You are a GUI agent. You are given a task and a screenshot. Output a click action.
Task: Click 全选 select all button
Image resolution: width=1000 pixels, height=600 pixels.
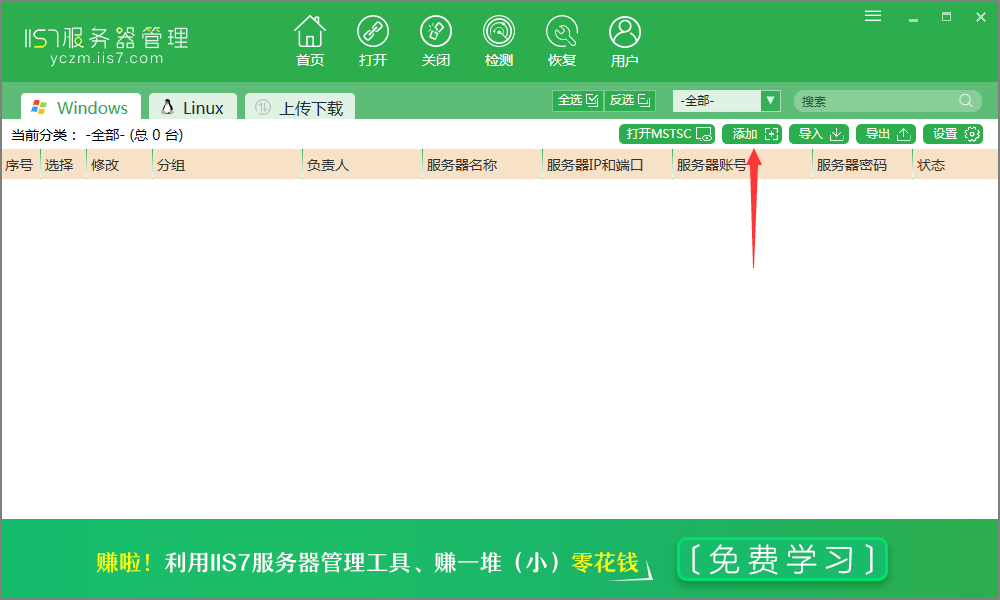578,100
